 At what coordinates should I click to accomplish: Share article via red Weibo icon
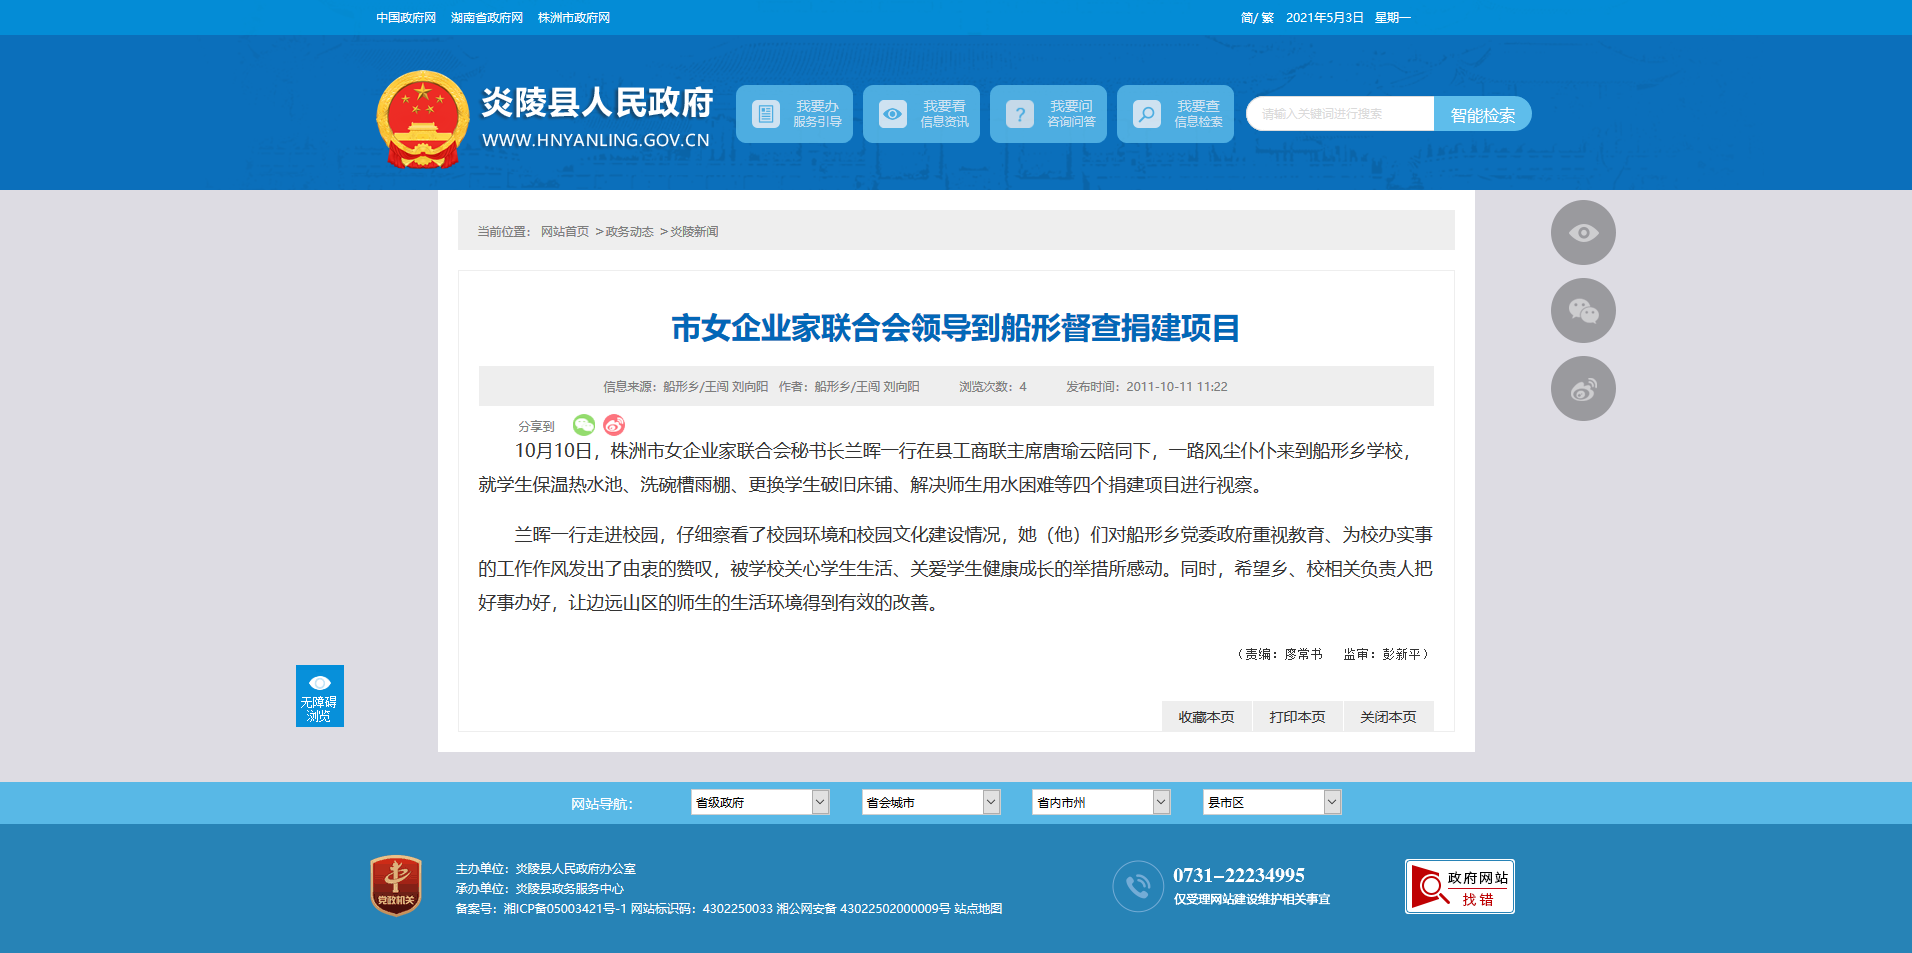[614, 425]
